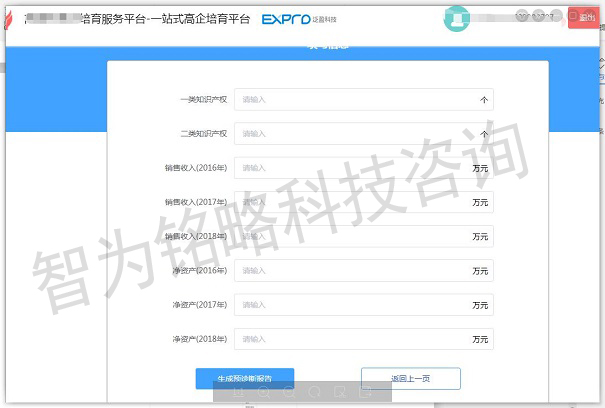Screen dimensions: 605x408
Task: Click the red flame platform logo
Action: coord(13,20)
